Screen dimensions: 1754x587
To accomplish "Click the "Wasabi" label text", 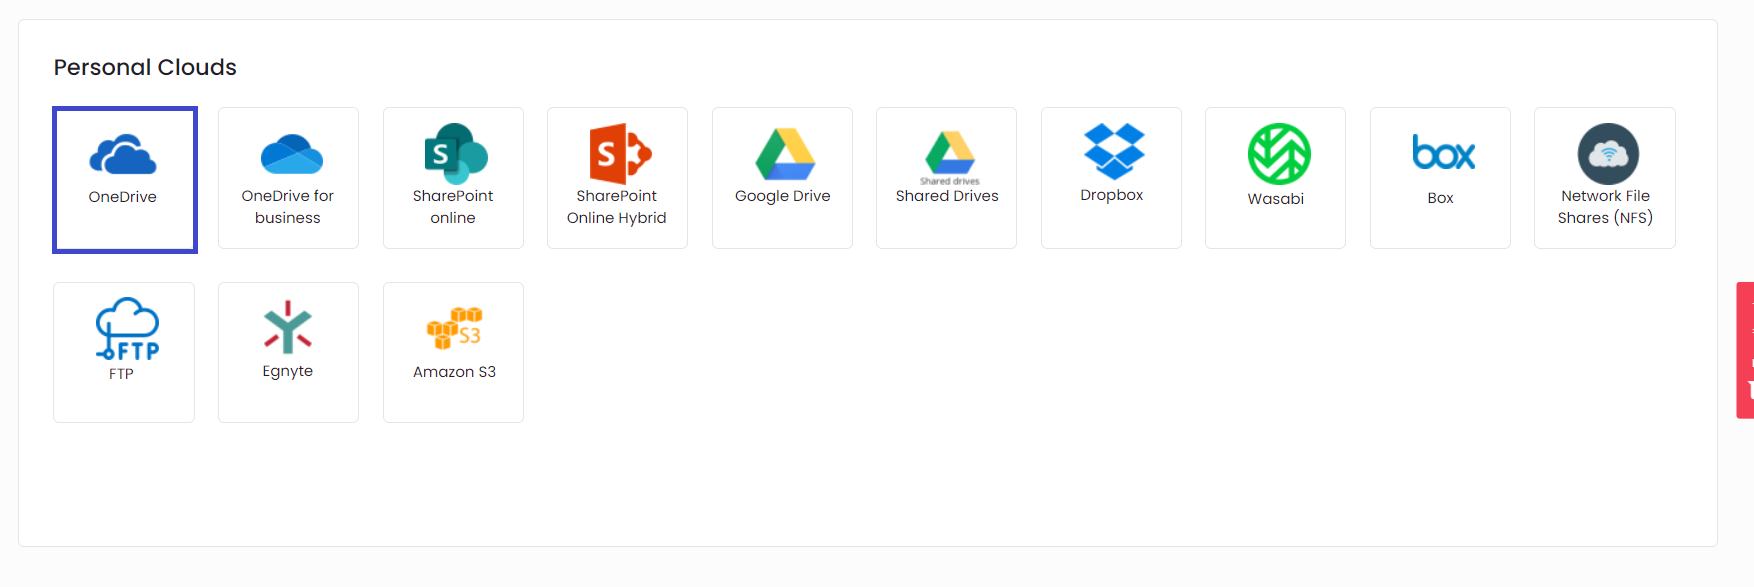I will 1276,199.
